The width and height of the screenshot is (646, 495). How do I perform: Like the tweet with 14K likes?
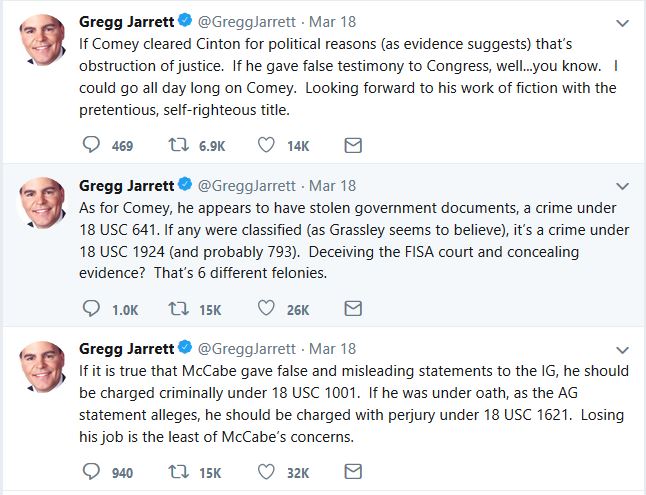[267, 146]
